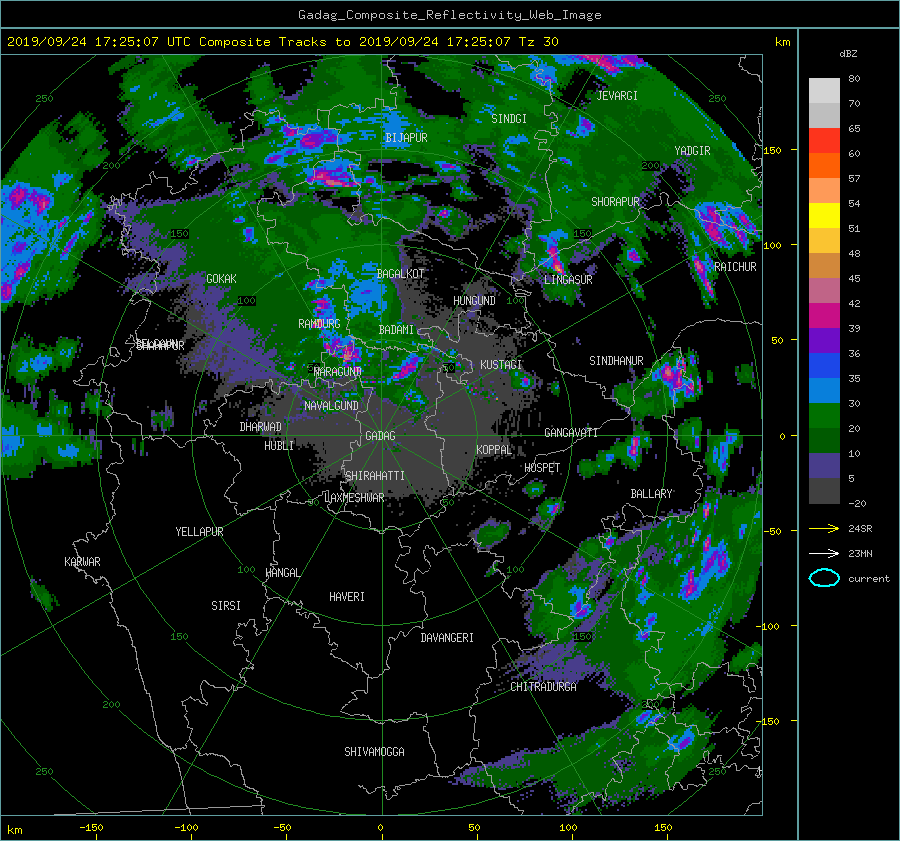Click the KUSTAGI city label
The image size is (900, 841).
[501, 365]
